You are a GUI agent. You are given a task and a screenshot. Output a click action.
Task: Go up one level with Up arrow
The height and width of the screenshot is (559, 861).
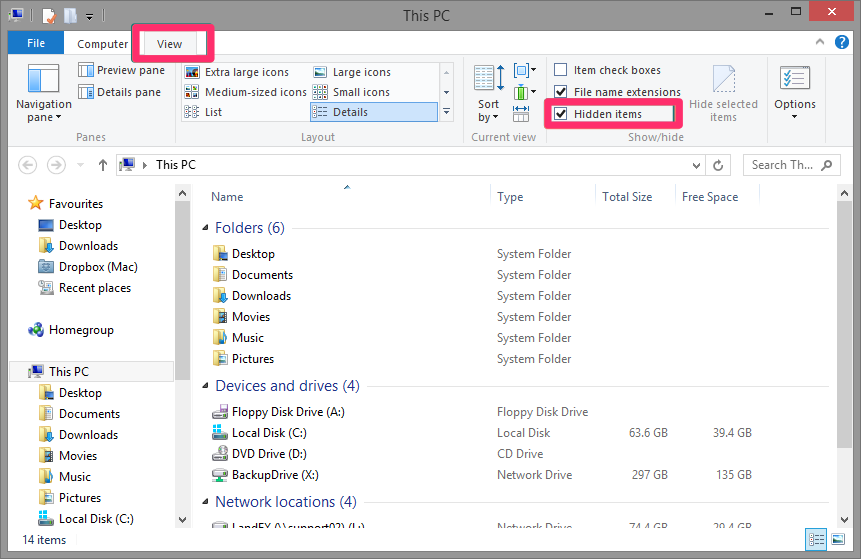click(x=103, y=165)
